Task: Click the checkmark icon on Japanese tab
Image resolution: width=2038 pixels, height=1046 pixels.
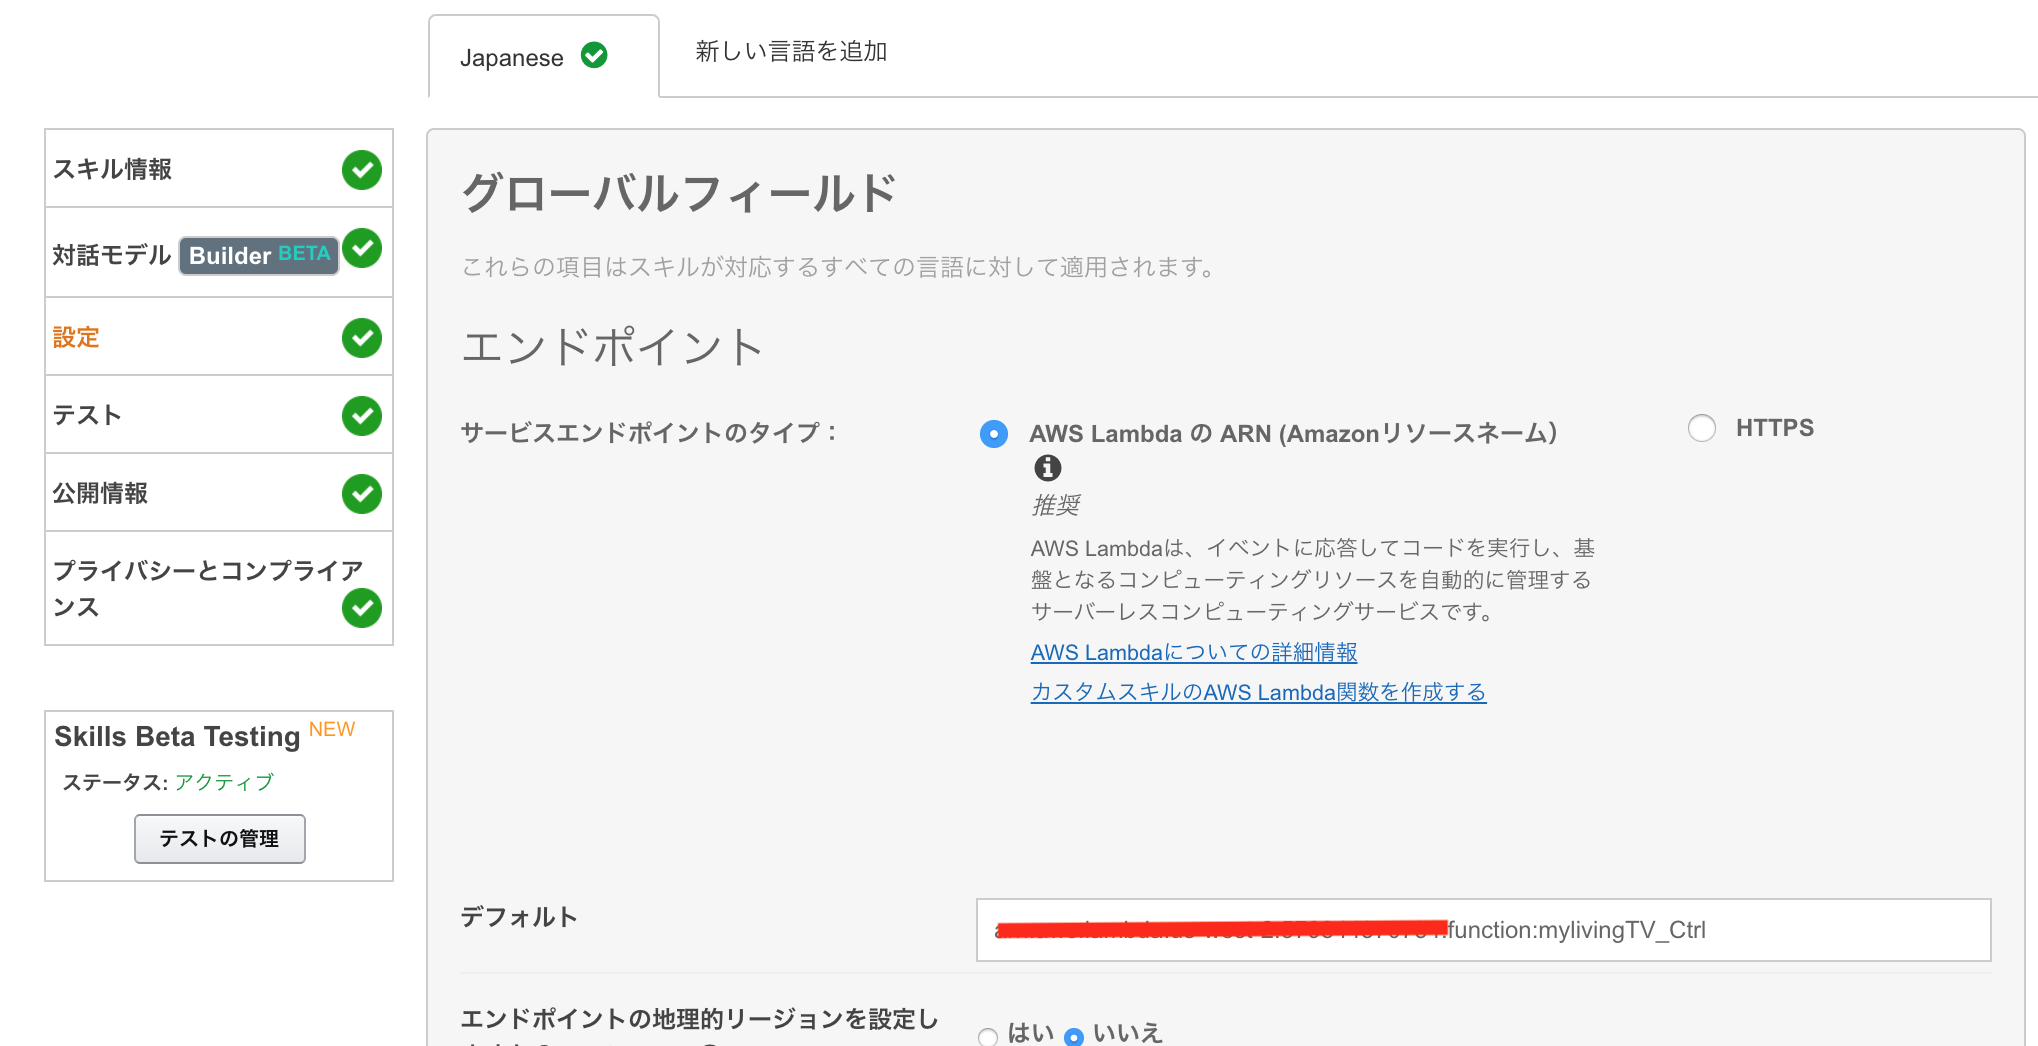Action: point(594,56)
